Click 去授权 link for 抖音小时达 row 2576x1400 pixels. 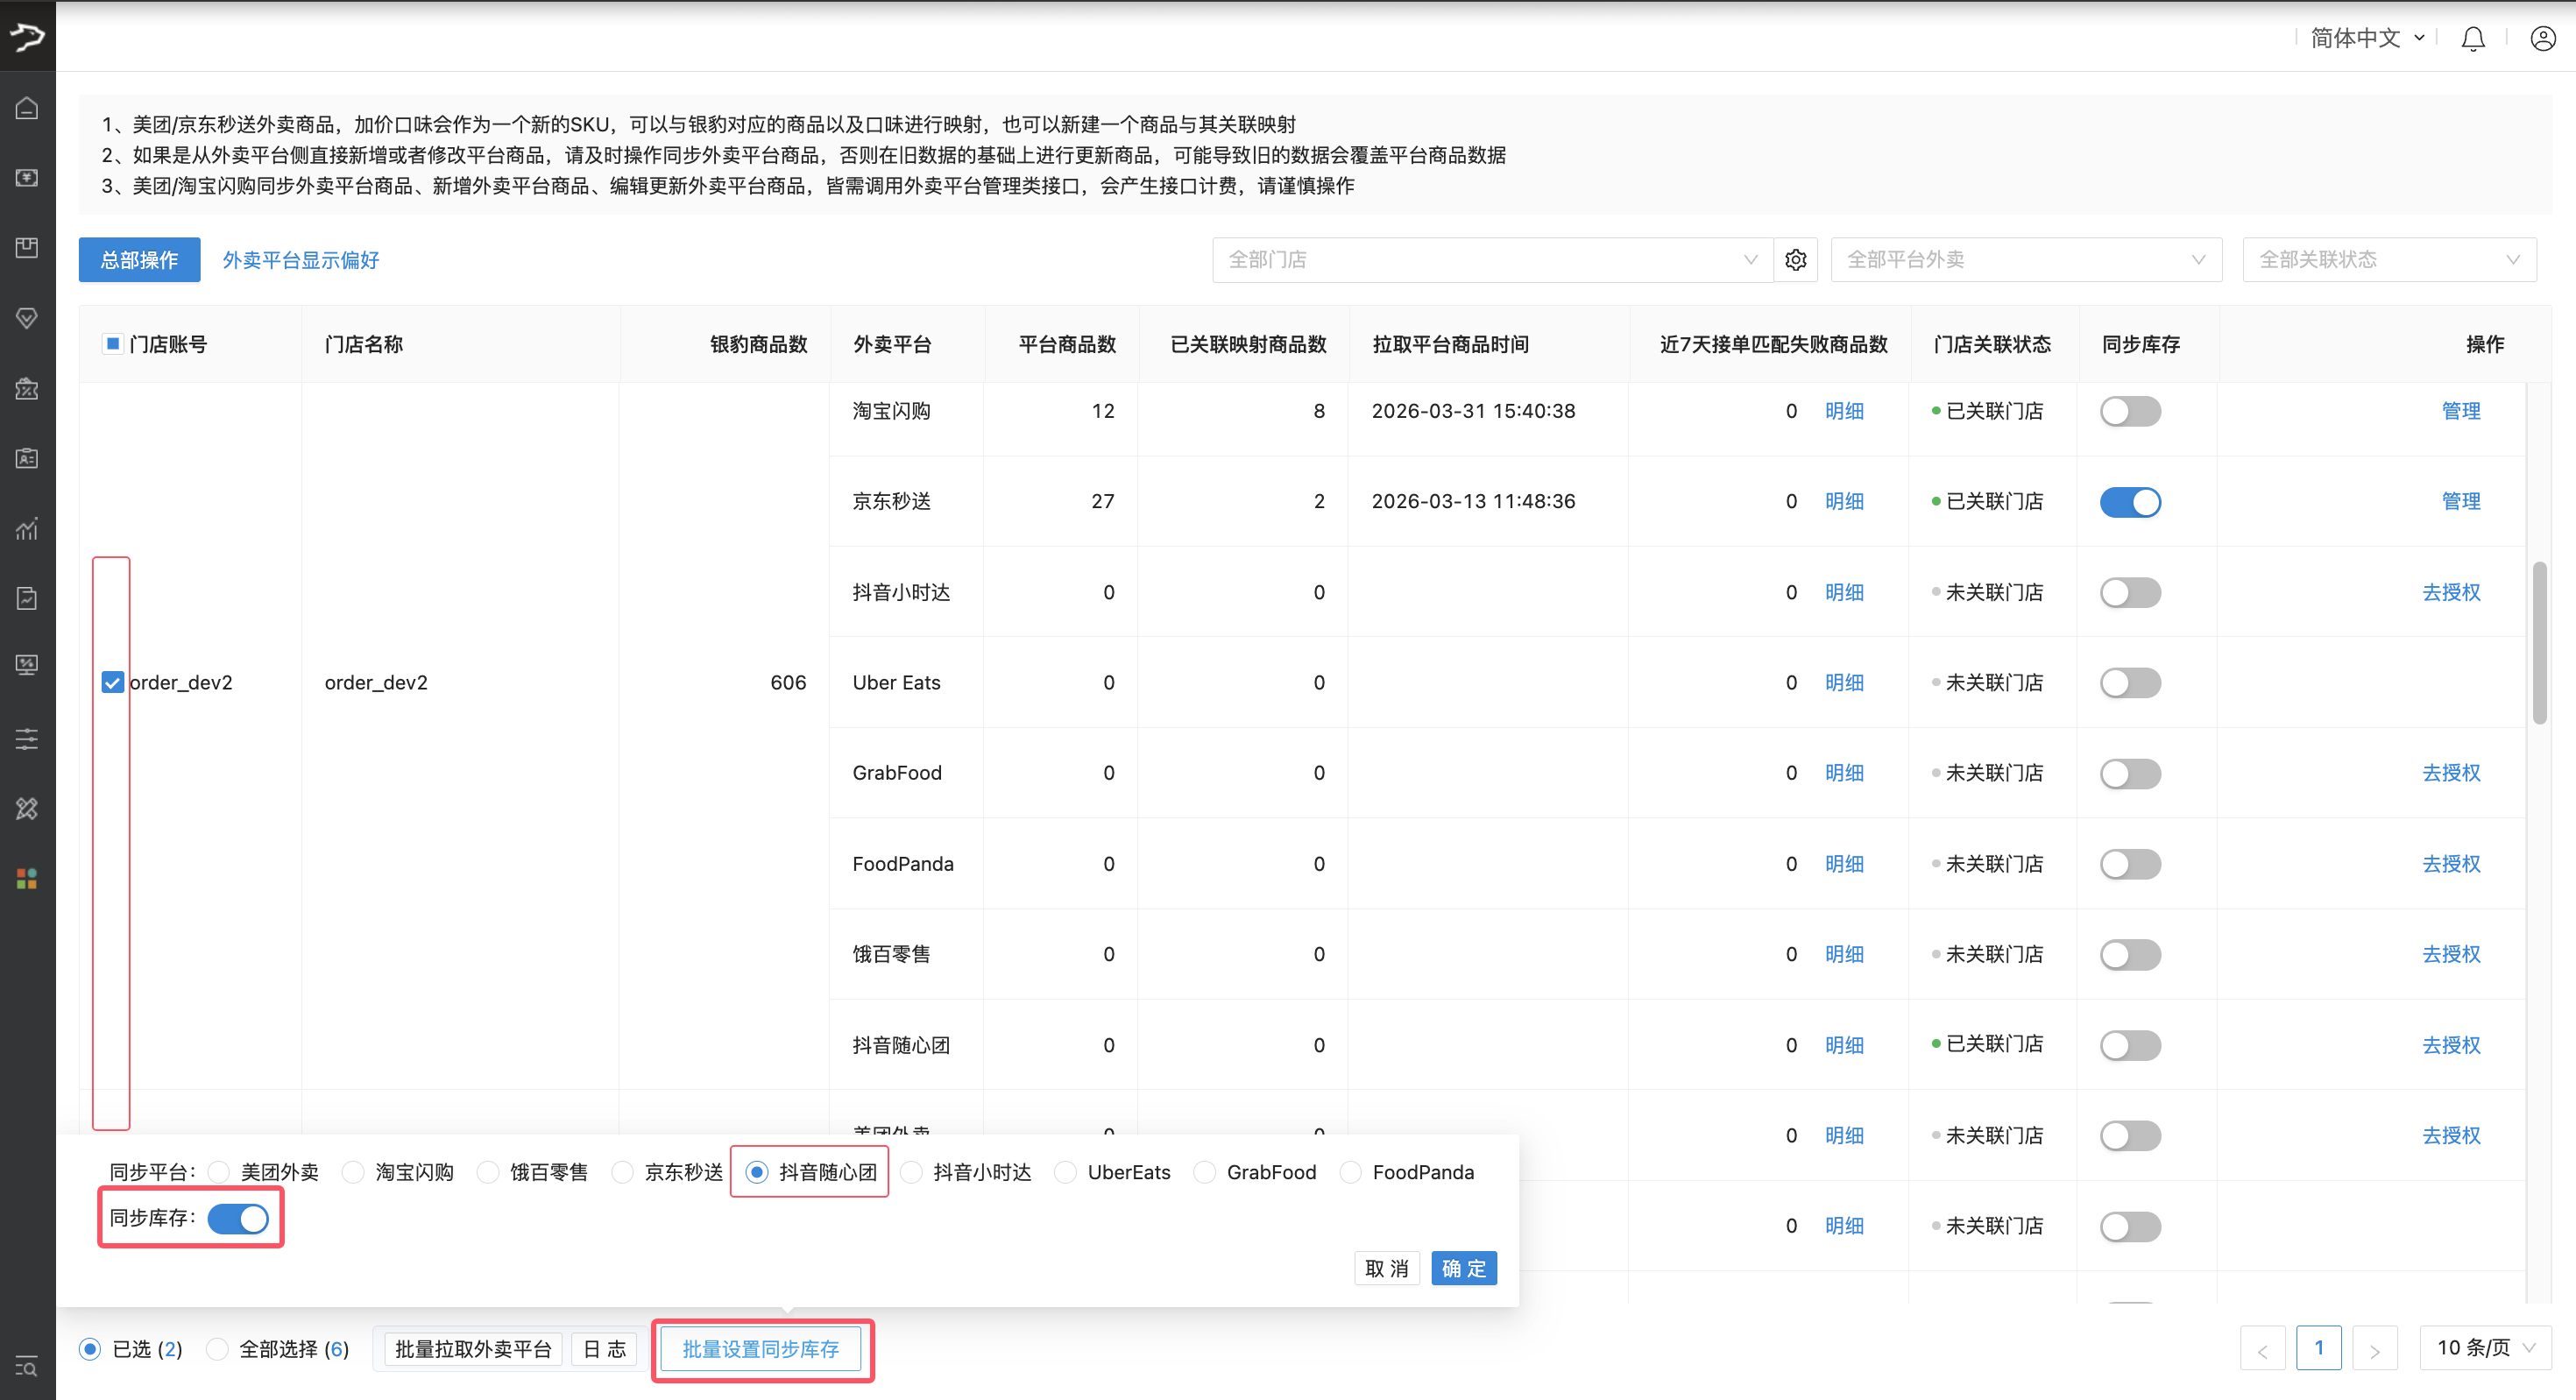tap(2451, 592)
